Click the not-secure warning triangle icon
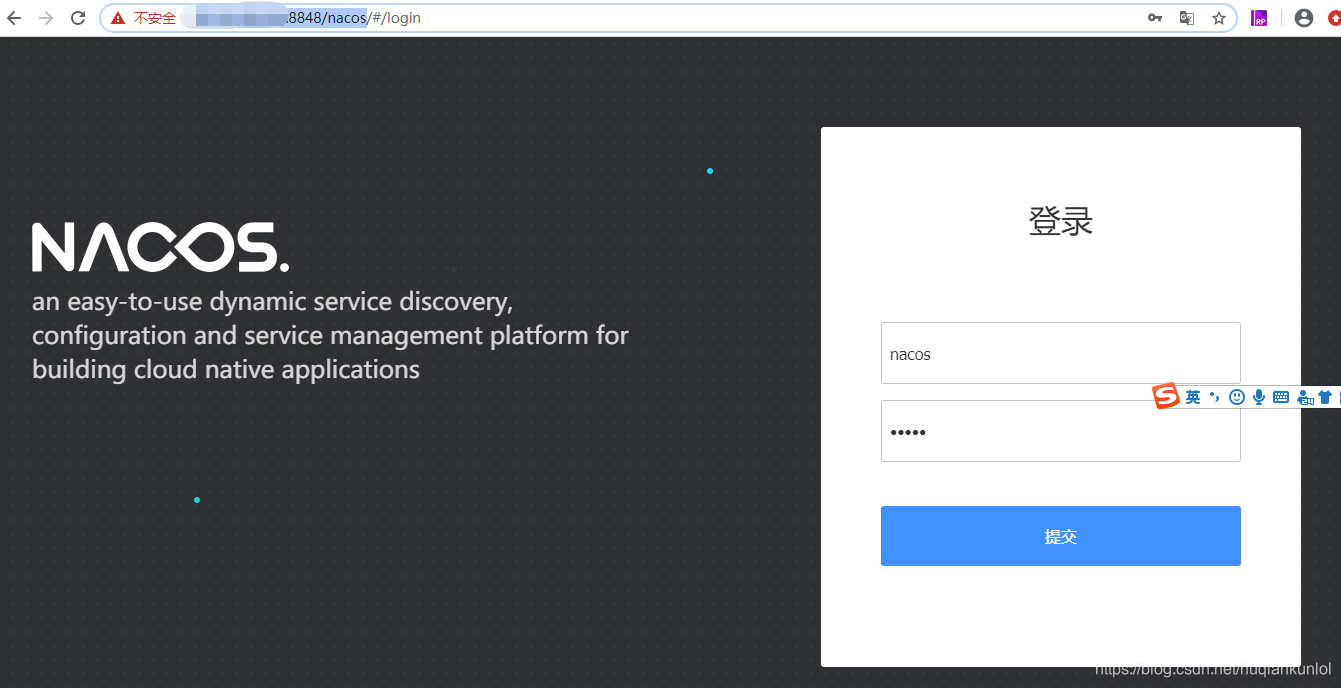 pyautogui.click(x=118, y=18)
